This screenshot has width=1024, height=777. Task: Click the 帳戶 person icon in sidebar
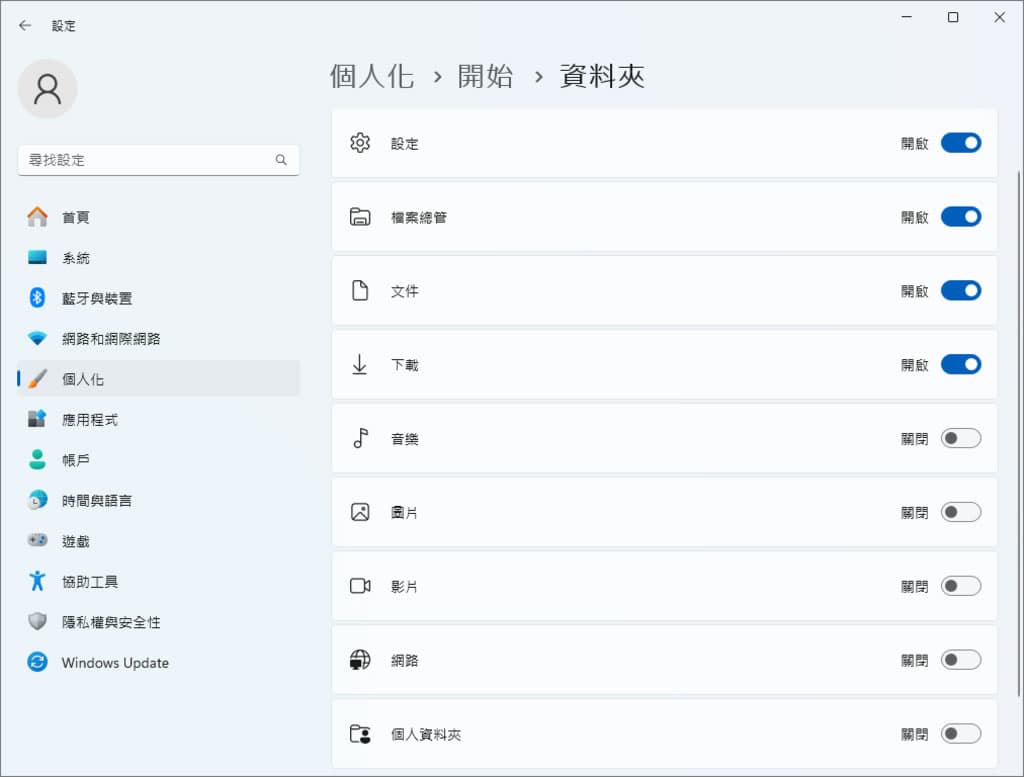coord(37,460)
